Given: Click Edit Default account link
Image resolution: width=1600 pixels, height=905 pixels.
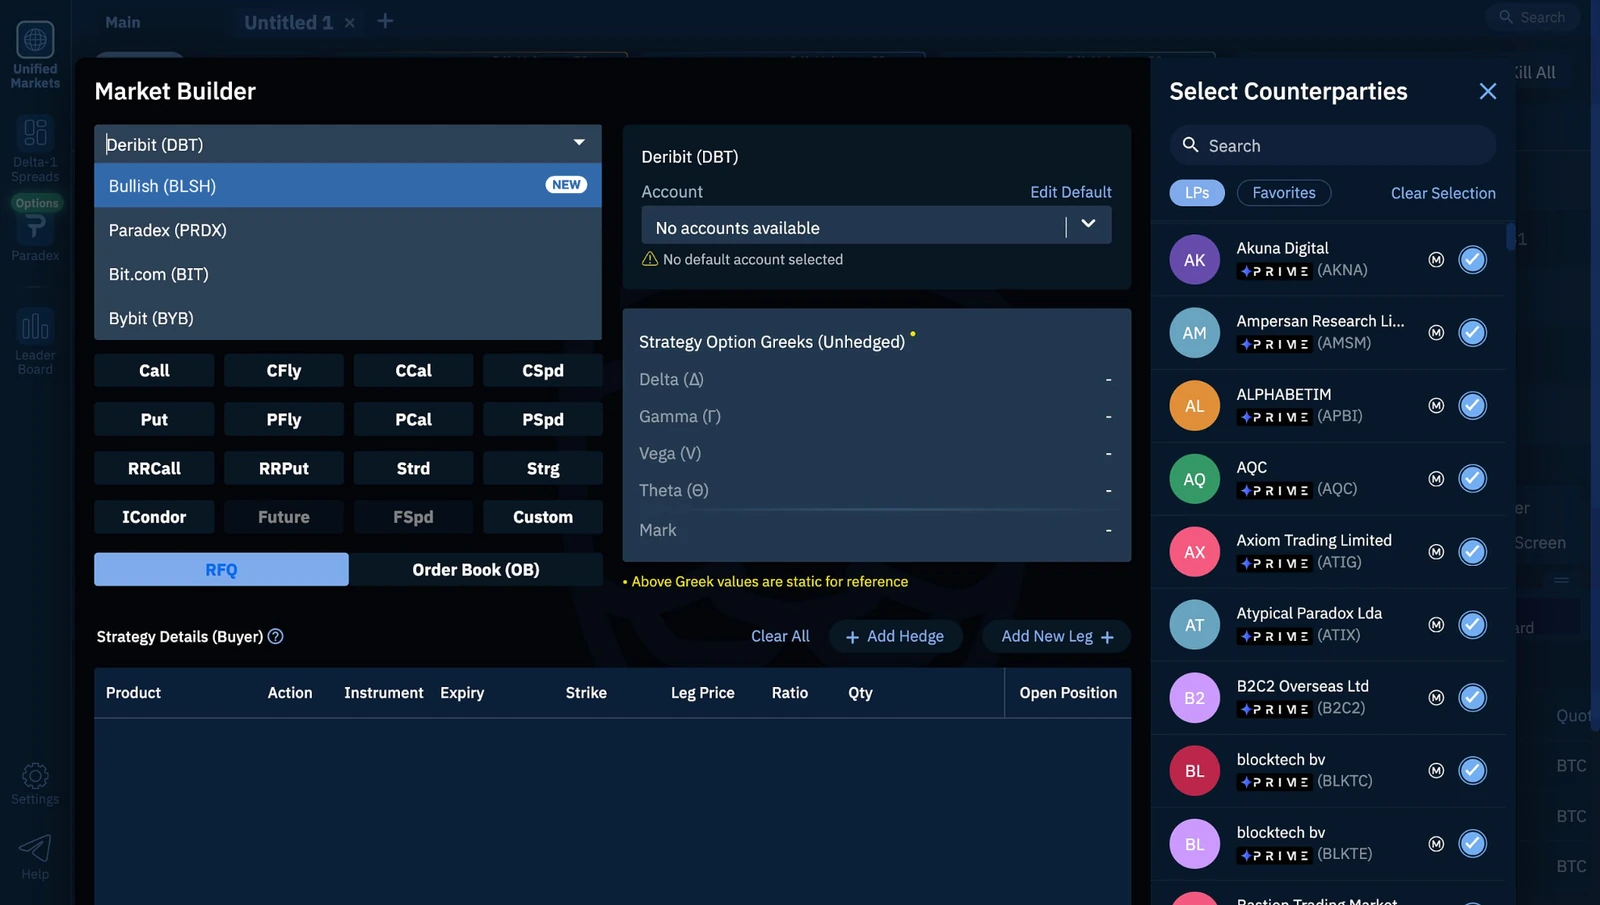Looking at the screenshot, I should pos(1071,192).
